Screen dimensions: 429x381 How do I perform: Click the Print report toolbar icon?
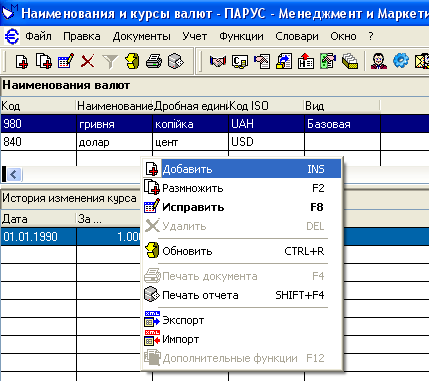click(x=176, y=61)
